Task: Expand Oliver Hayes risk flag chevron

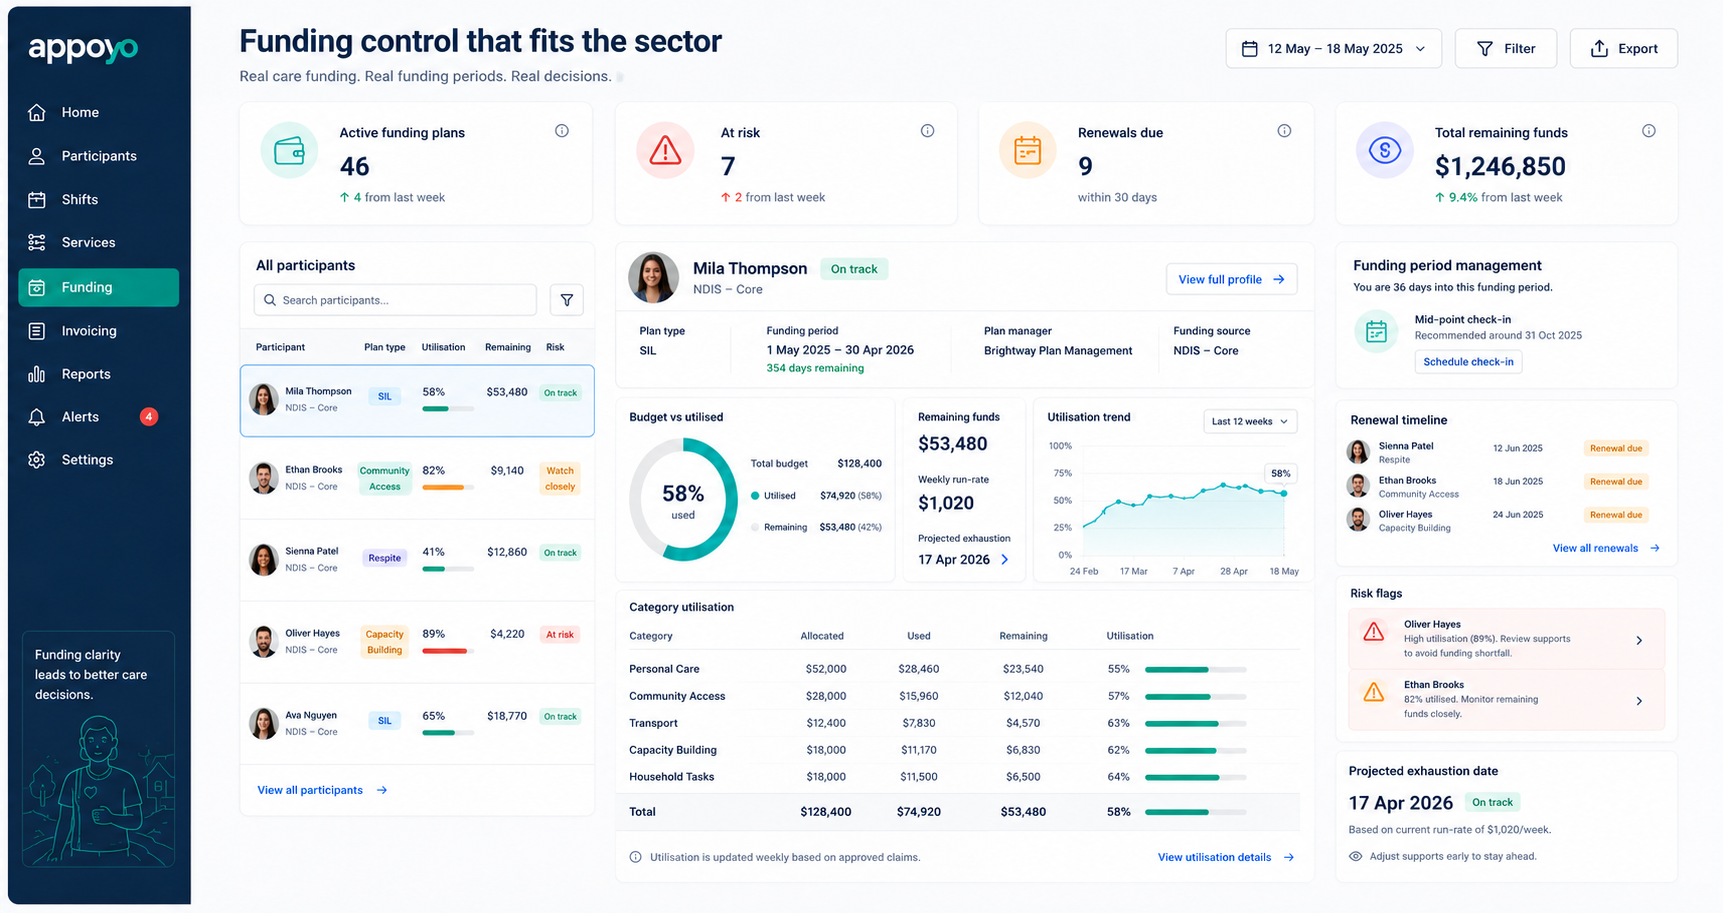Action: (x=1639, y=640)
